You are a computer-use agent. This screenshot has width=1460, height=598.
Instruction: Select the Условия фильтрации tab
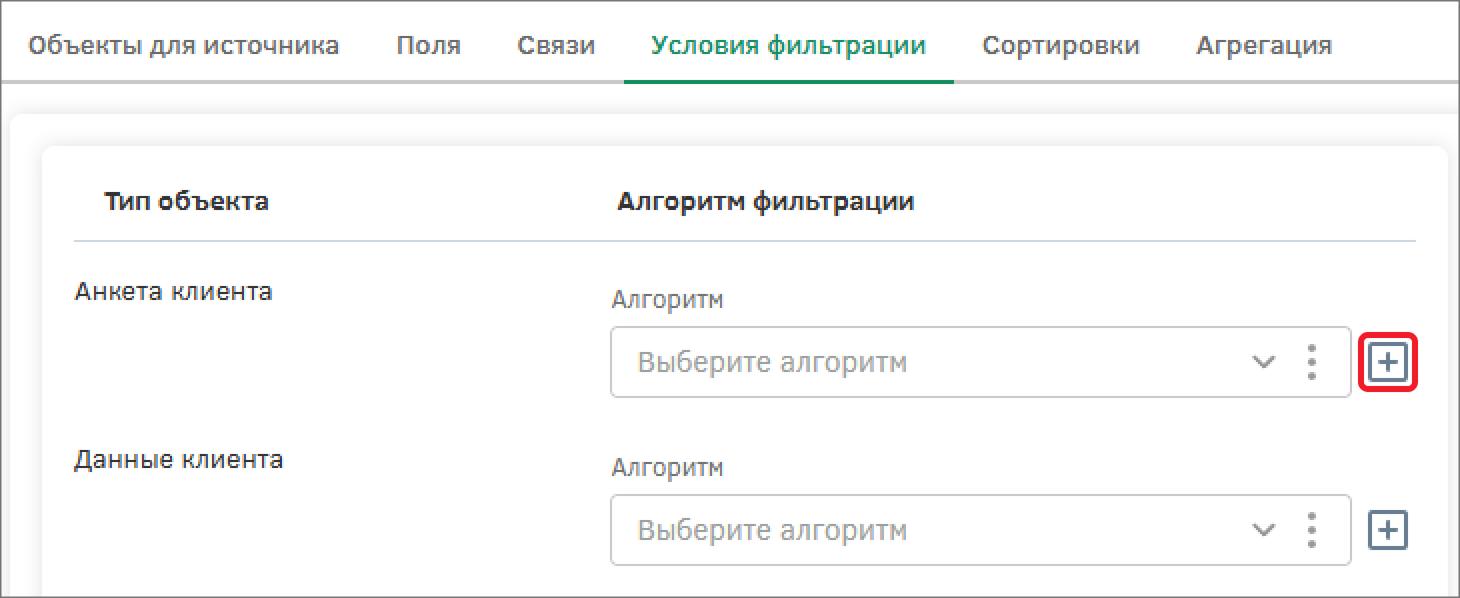tap(788, 46)
